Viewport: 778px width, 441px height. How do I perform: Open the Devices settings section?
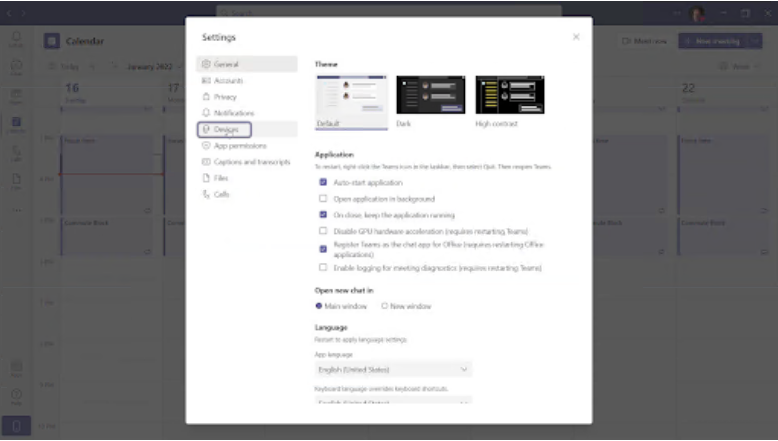[x=225, y=129]
